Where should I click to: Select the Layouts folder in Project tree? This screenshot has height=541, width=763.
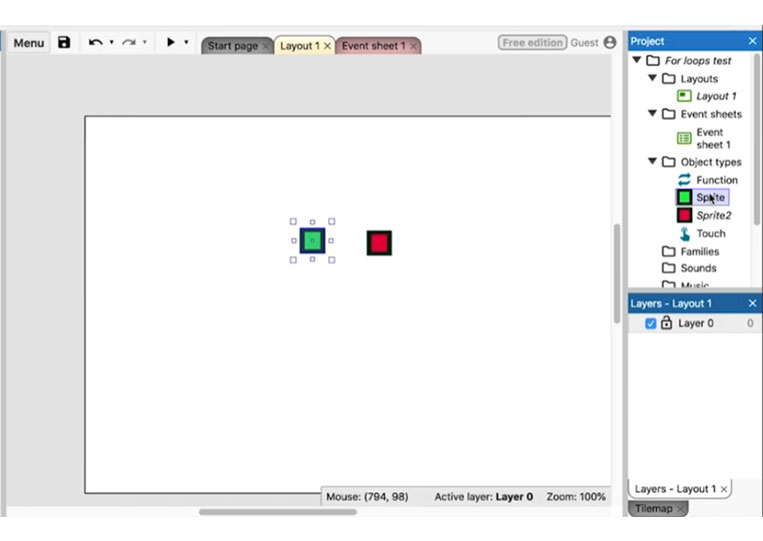(x=699, y=78)
